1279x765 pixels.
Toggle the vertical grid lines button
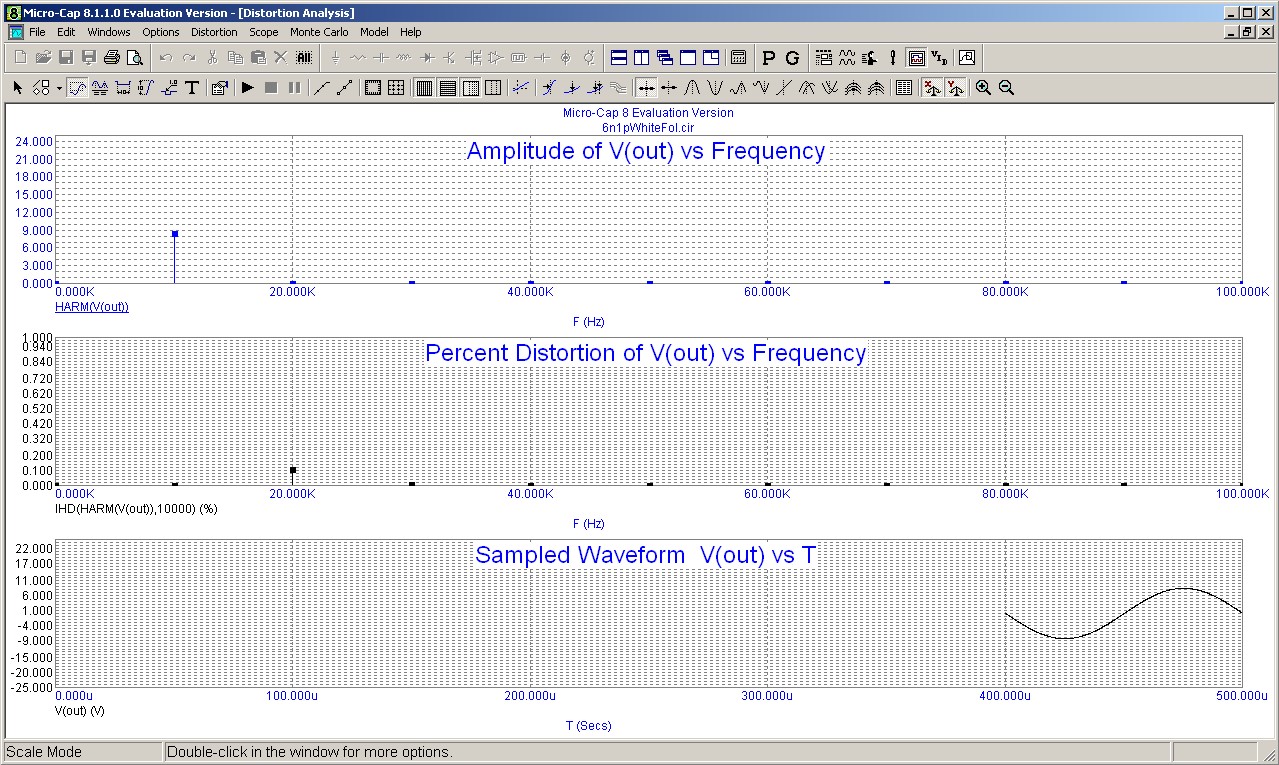[x=493, y=88]
